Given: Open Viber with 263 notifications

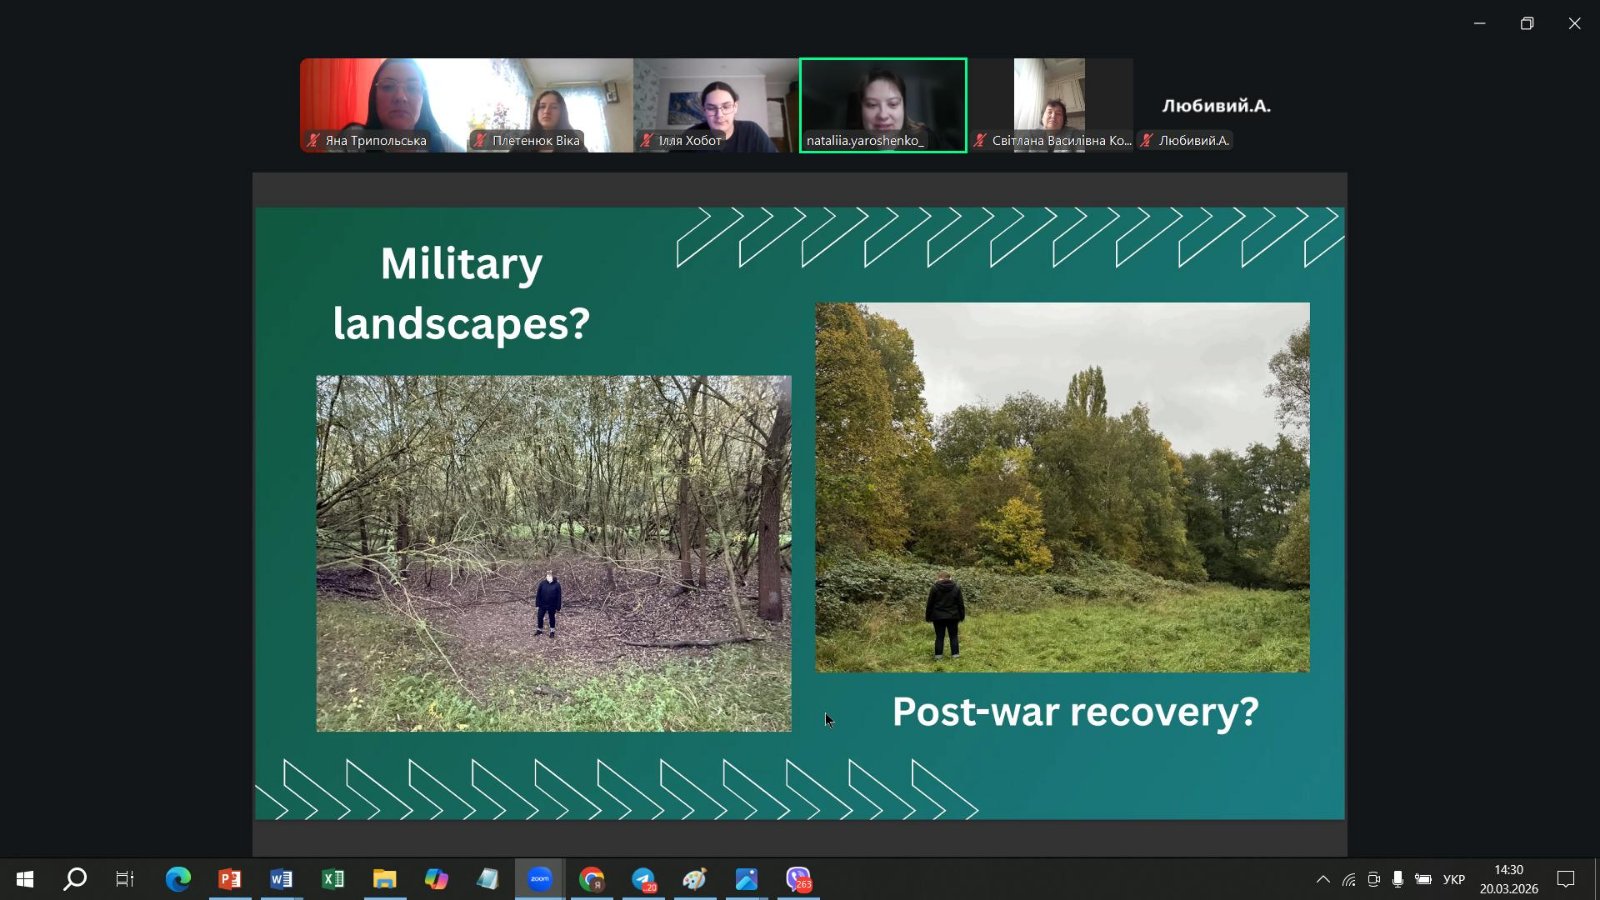Looking at the screenshot, I should [x=798, y=879].
